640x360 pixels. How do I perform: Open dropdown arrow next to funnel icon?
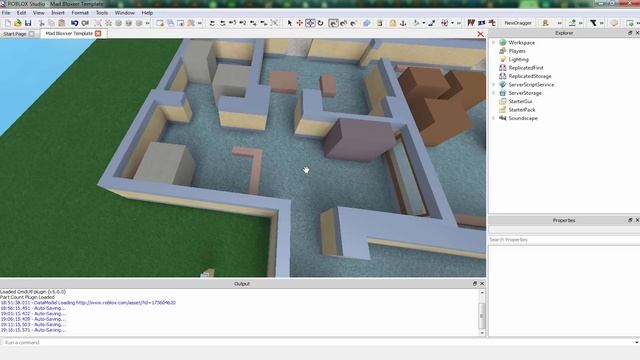click(602, 23)
